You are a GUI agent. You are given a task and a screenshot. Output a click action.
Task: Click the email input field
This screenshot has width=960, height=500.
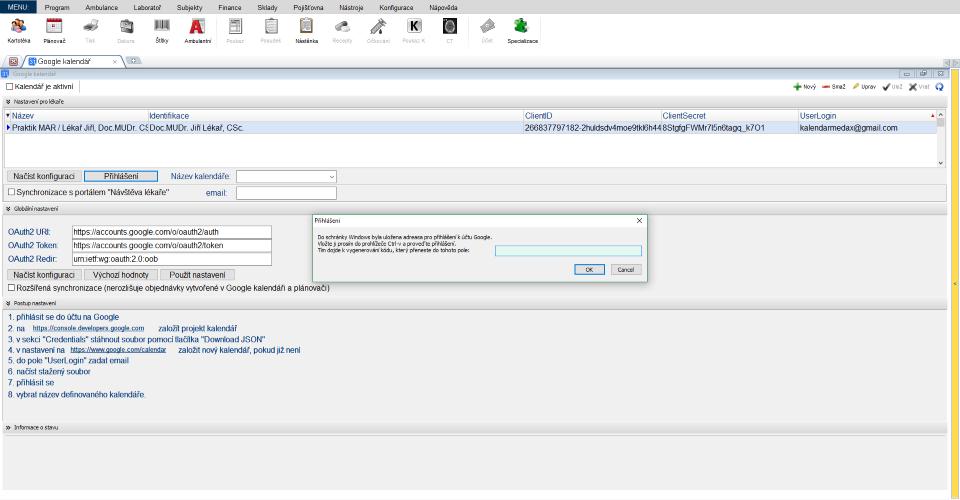(x=286, y=193)
